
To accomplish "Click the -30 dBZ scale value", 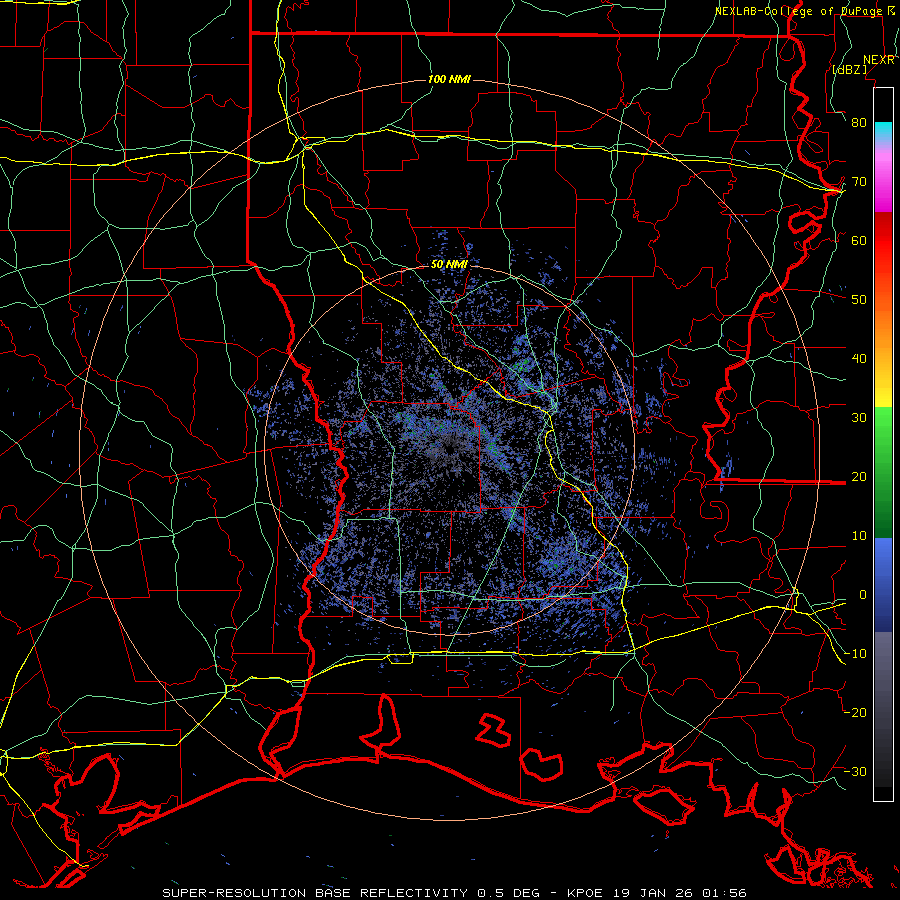I will [x=855, y=771].
